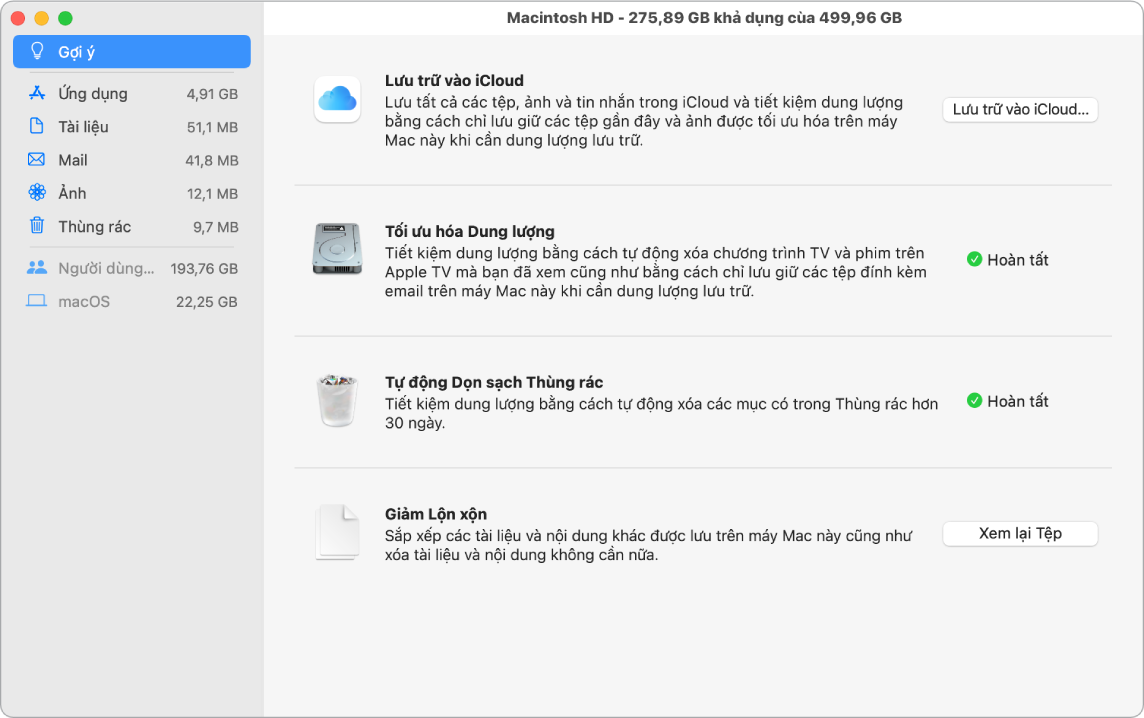Open Ảnh from the sidebar
Screen dimensions: 1144x718
(35, 193)
